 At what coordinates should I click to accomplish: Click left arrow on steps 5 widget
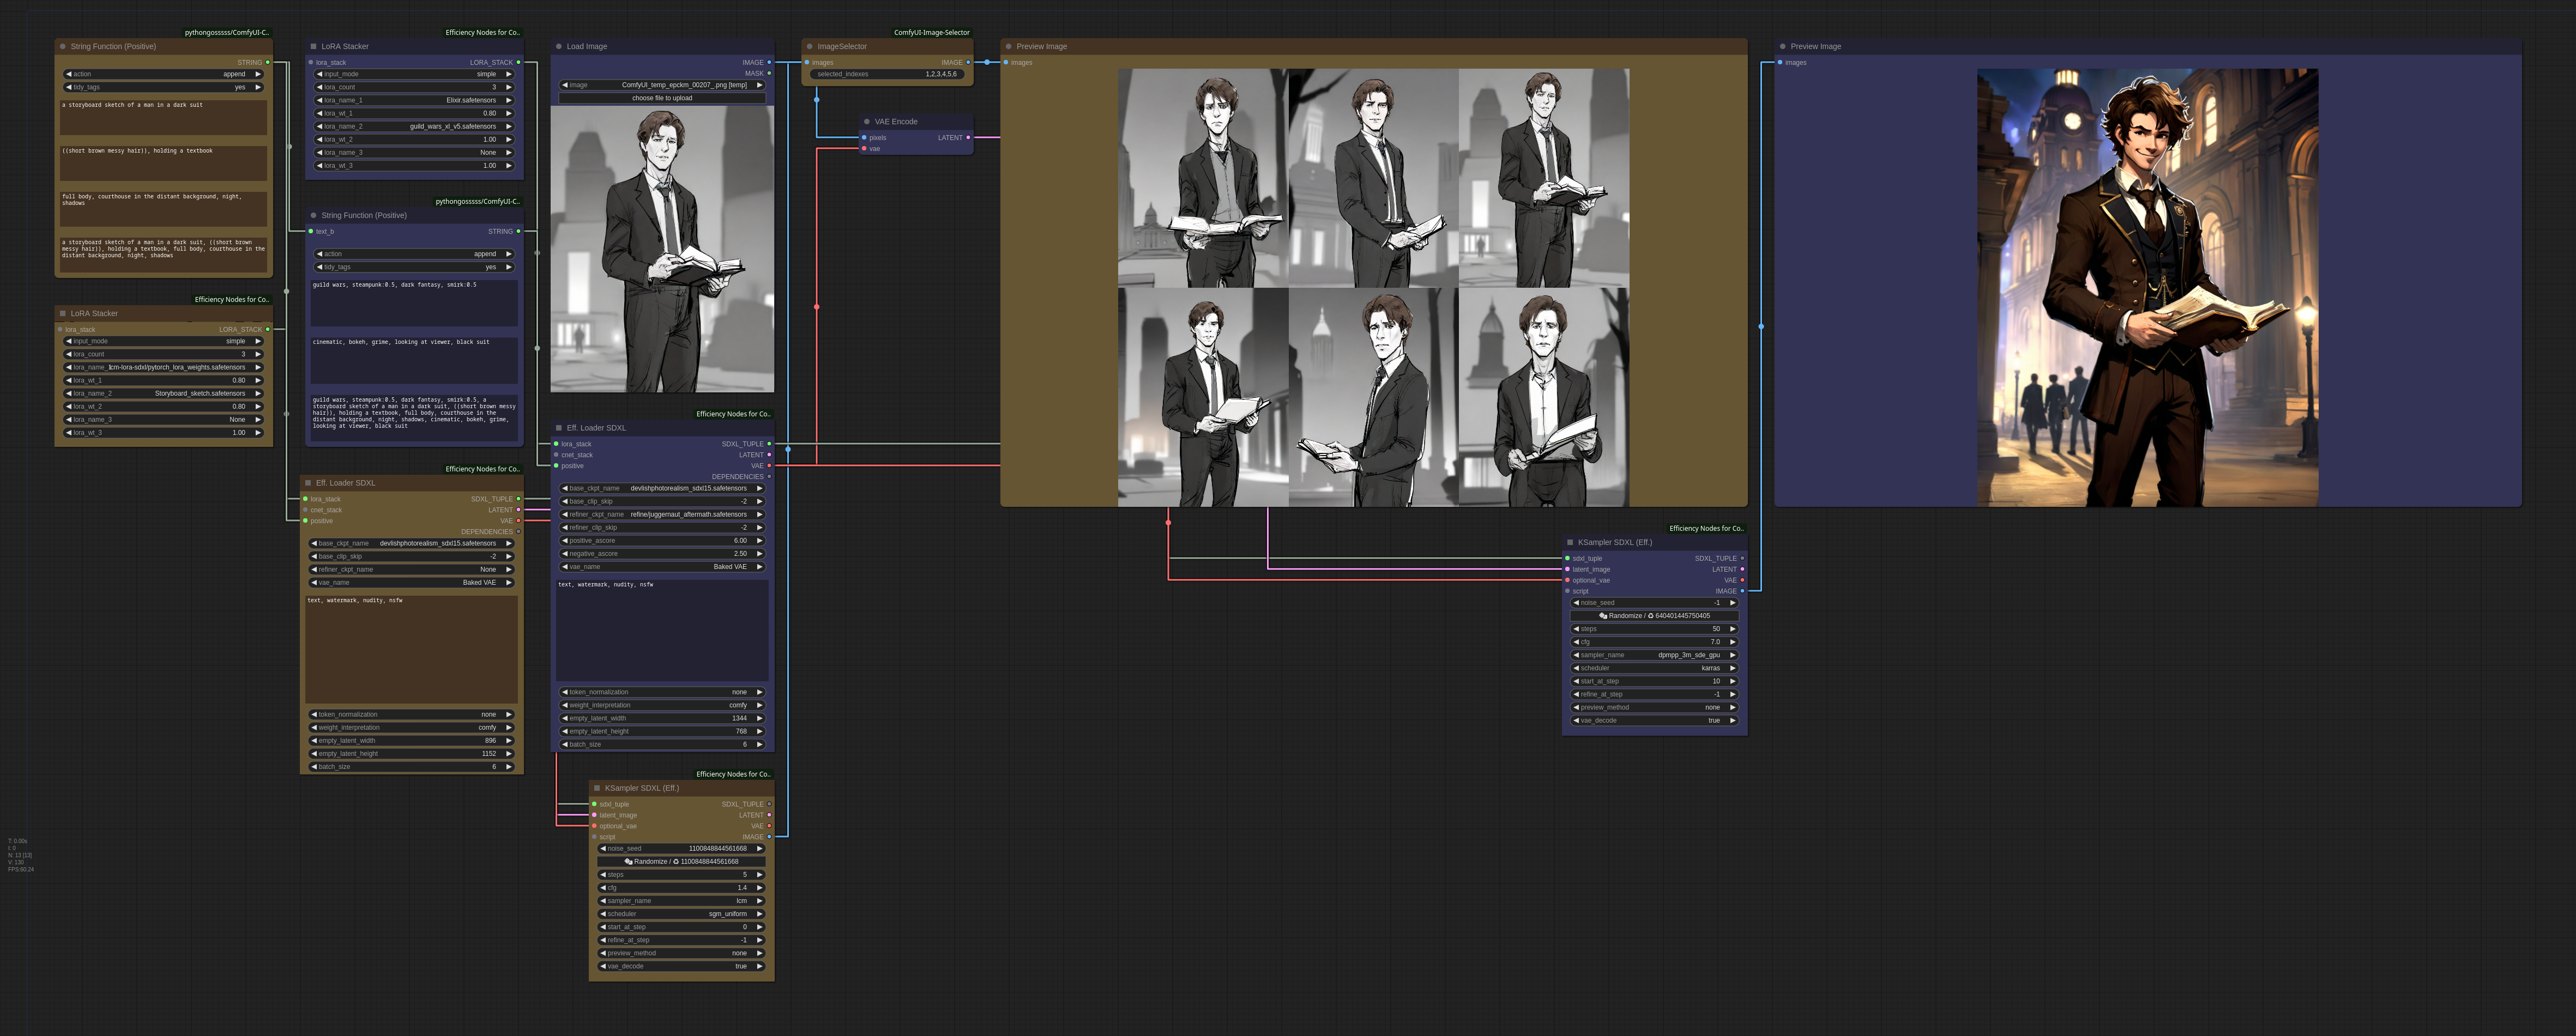pyautogui.click(x=603, y=875)
